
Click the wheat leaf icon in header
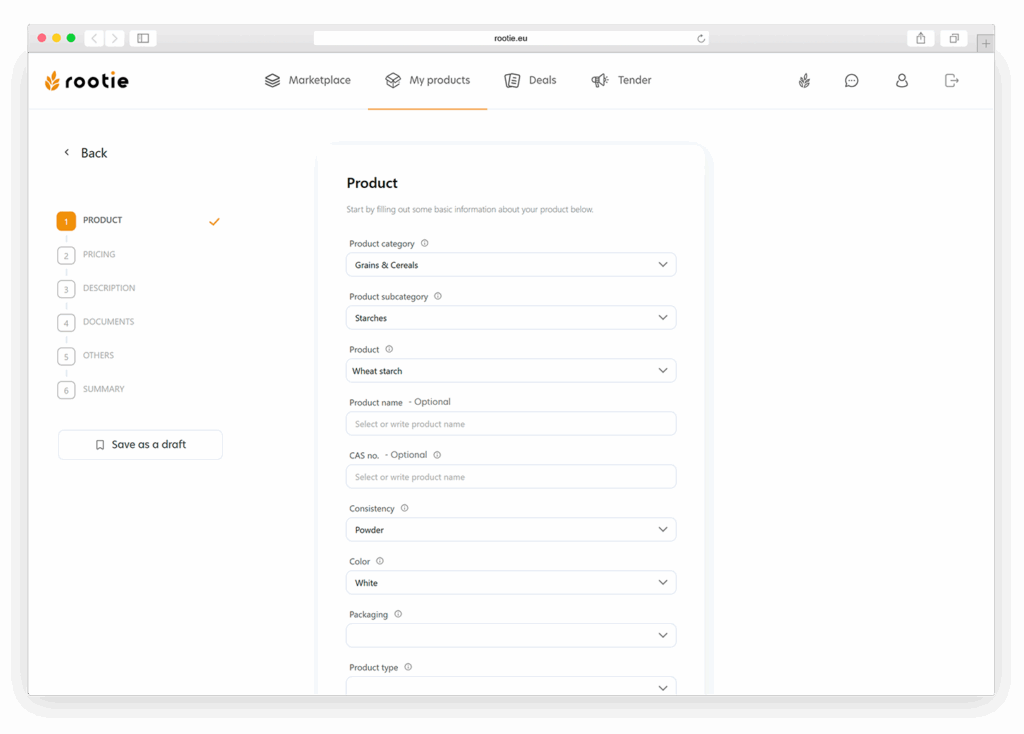(x=804, y=80)
